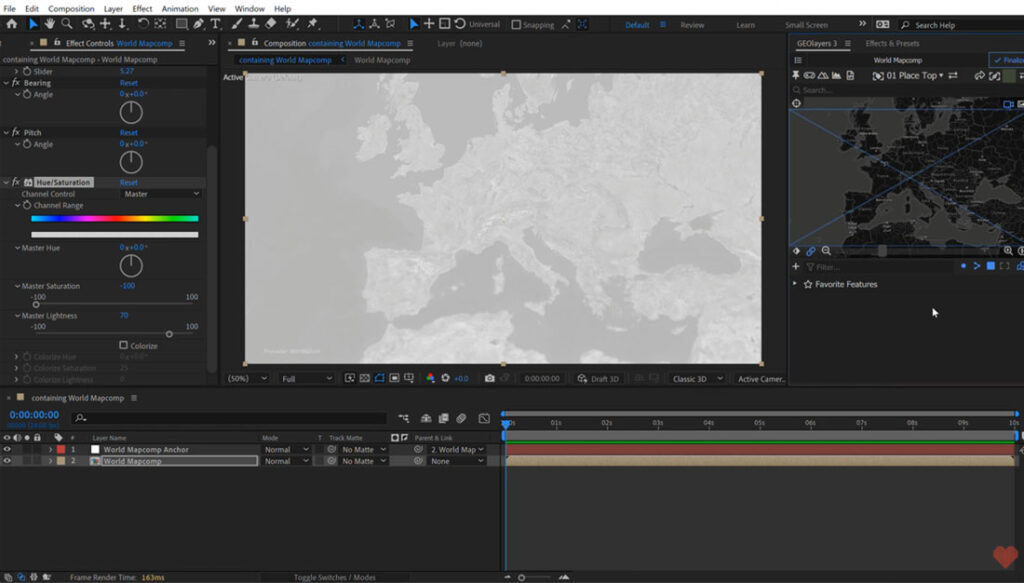Click the GEOlayers share arrow icon
Image resolution: width=1024 pixels, height=583 pixels.
pos(980,76)
